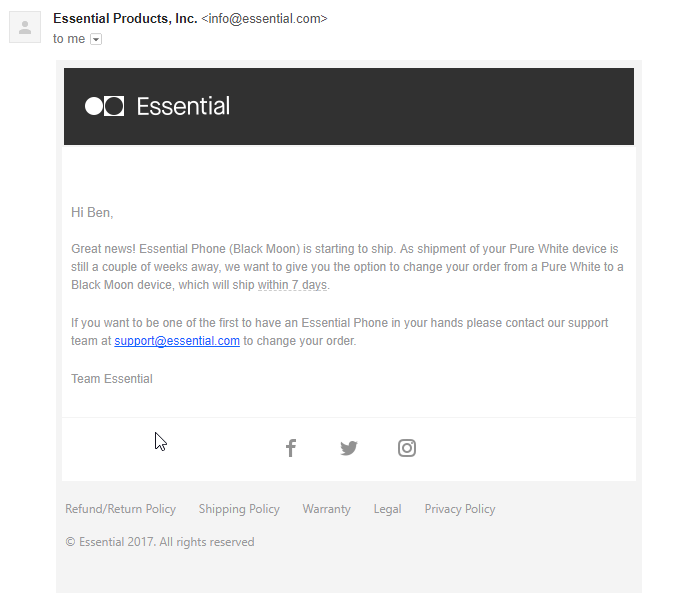Click the support@essential.com email link
The image size is (675, 613).
177,341
